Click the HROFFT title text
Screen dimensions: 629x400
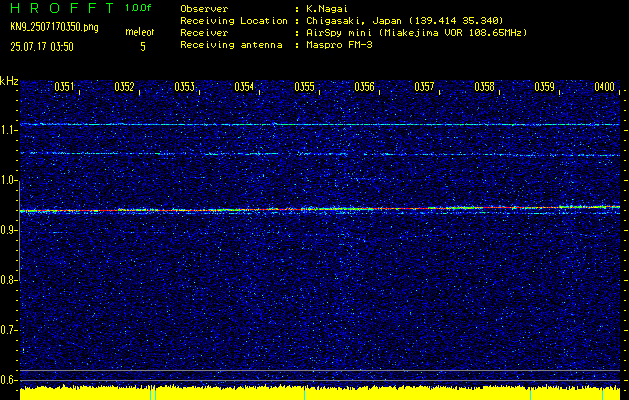pyautogui.click(x=62, y=8)
